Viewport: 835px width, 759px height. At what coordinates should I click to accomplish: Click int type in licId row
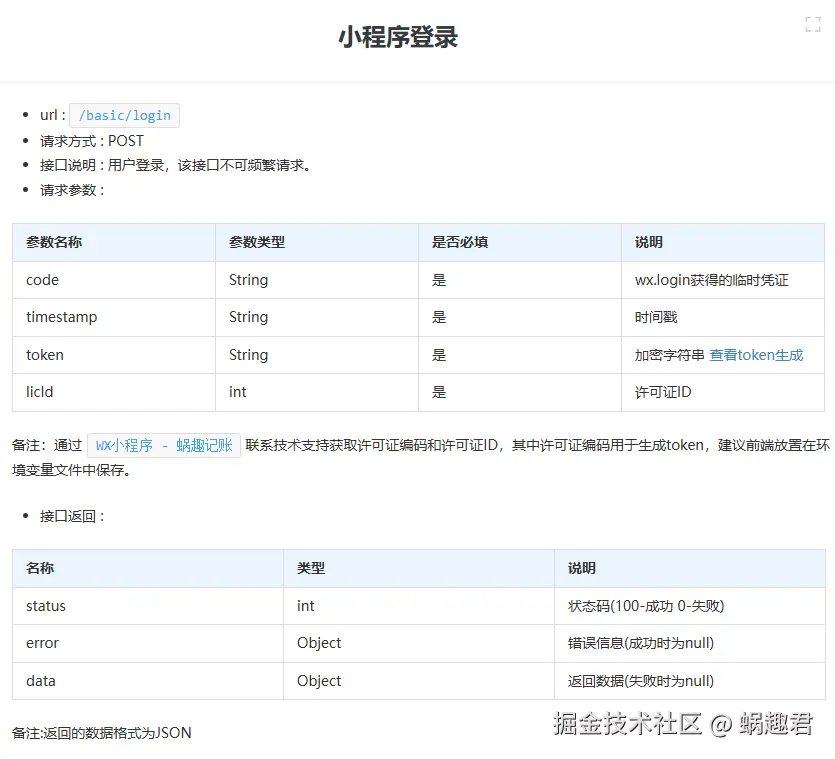[317, 393]
